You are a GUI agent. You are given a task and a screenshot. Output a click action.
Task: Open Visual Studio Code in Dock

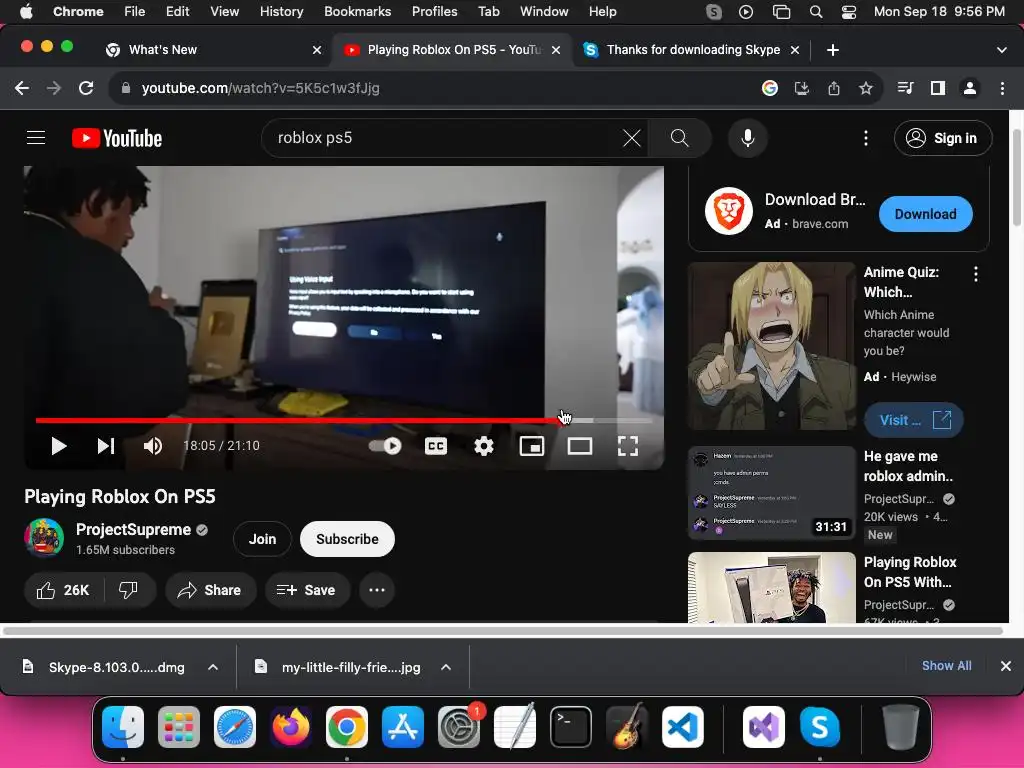(682, 727)
